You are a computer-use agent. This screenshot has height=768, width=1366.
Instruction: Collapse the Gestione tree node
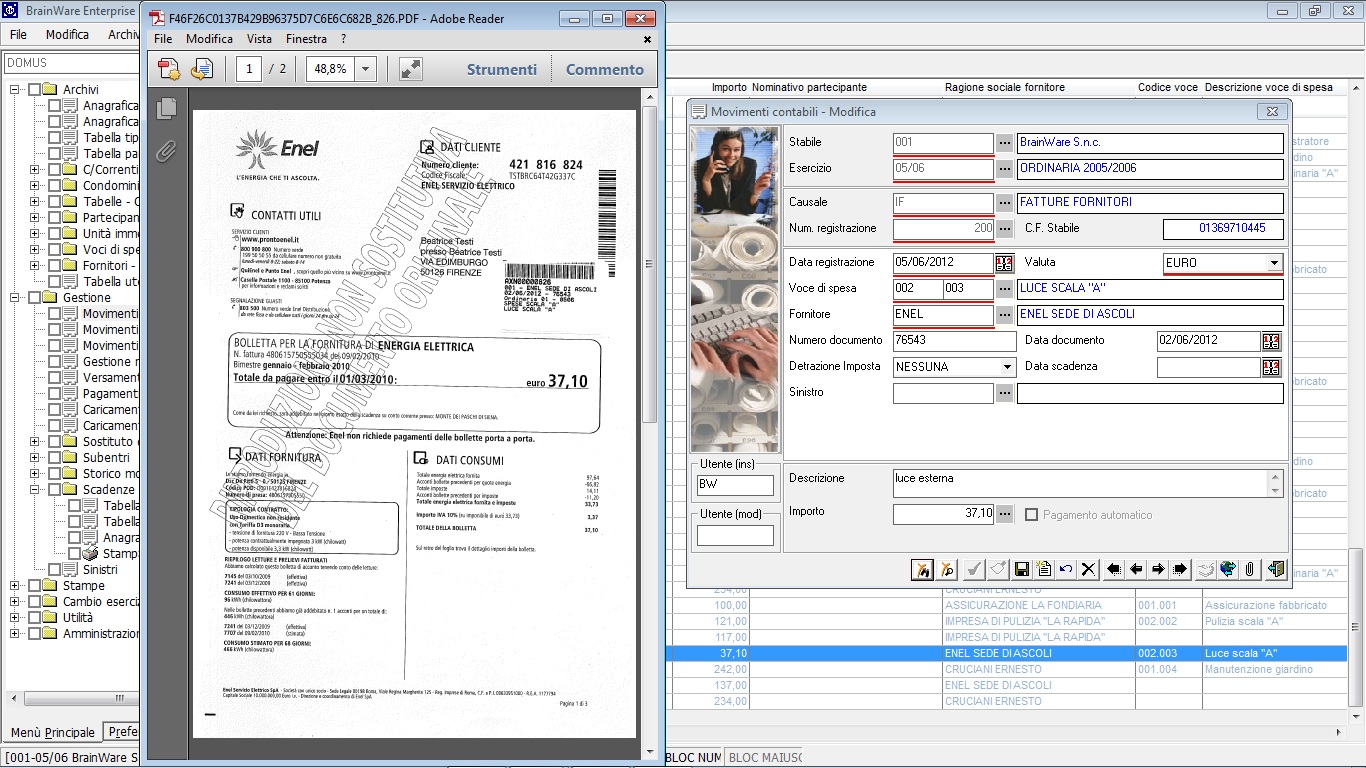point(15,297)
